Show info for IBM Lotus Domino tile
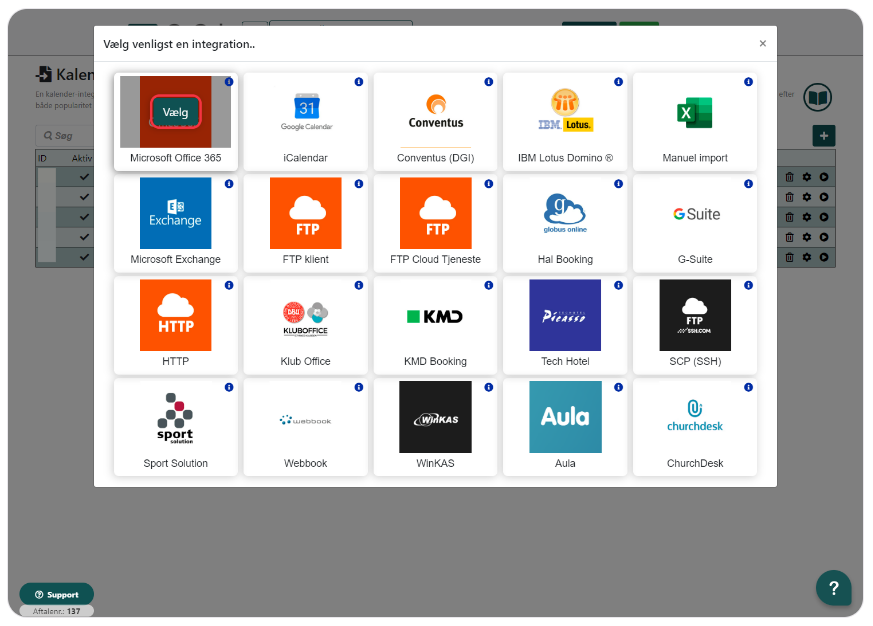The width and height of the screenshot is (873, 626). point(618,82)
